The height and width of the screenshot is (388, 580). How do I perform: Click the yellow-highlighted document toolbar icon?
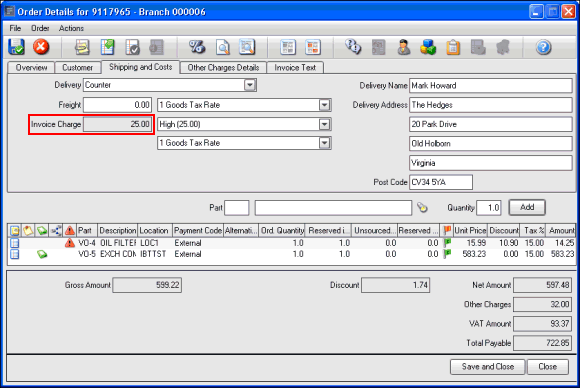tap(82, 47)
